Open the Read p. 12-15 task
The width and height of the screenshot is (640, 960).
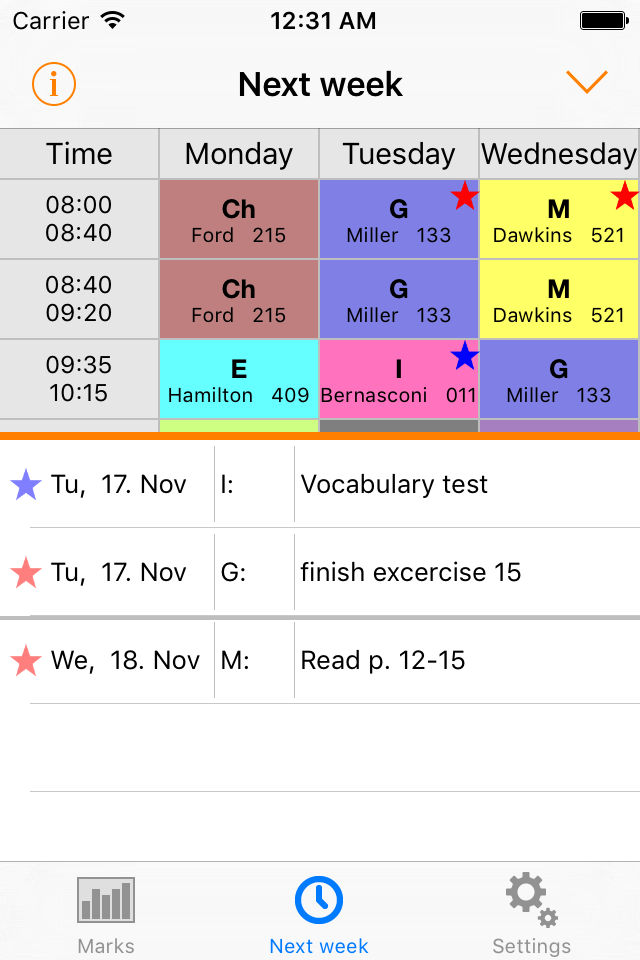(383, 661)
